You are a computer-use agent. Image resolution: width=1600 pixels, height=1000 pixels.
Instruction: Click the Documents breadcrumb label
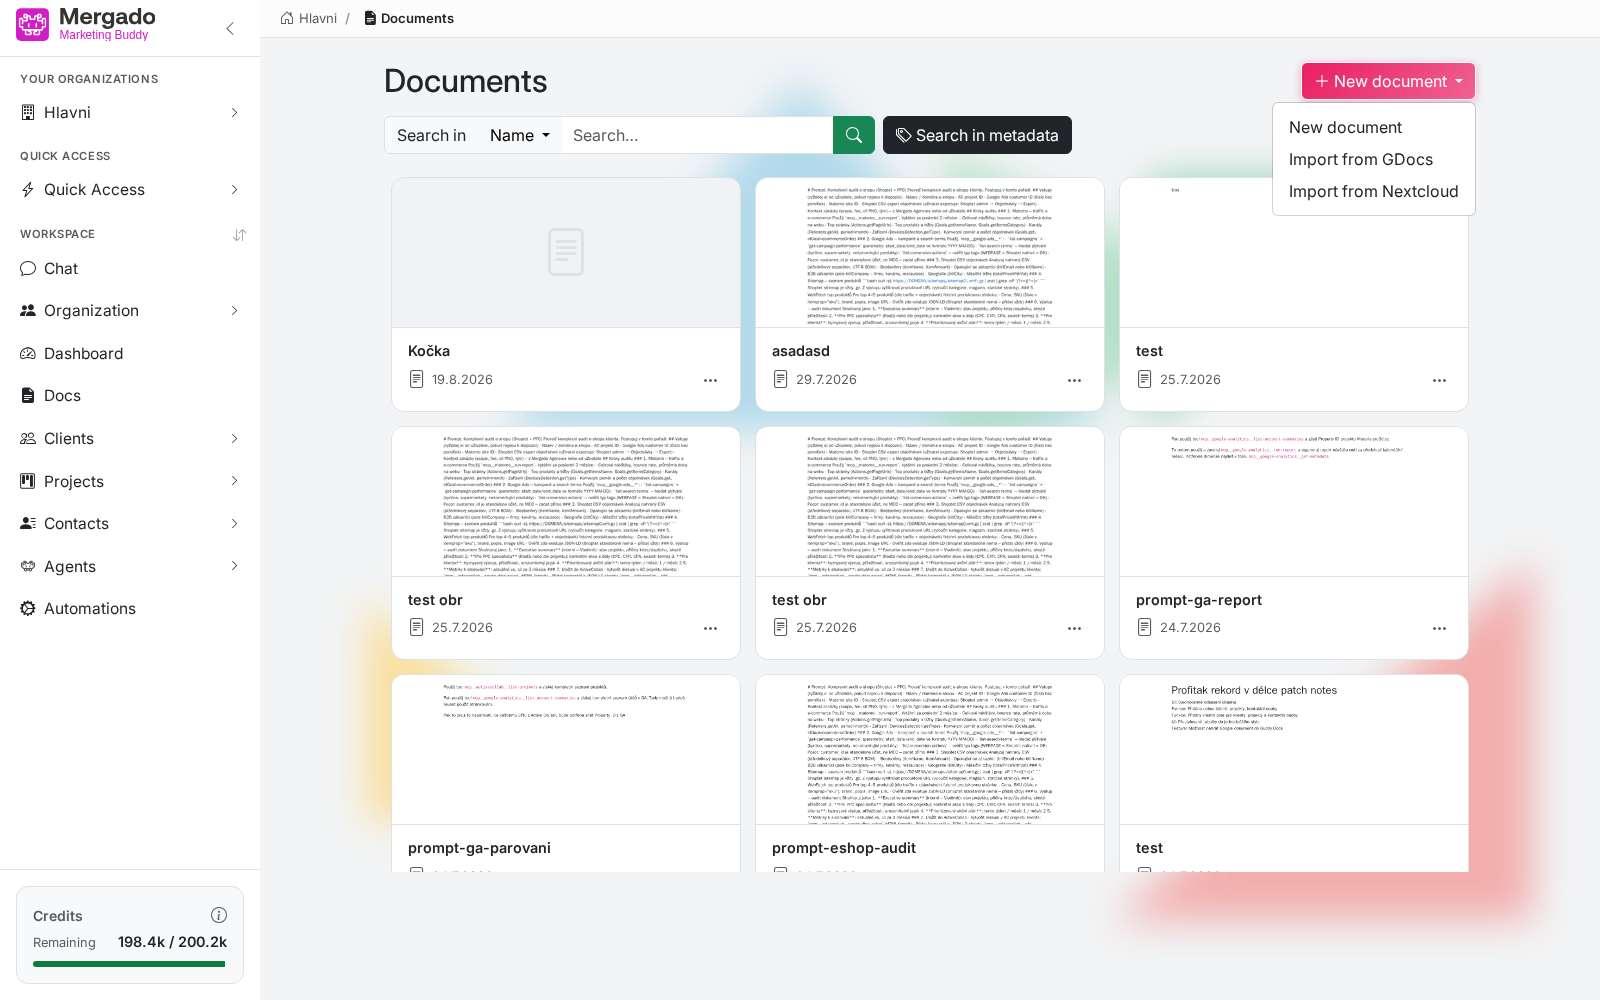[x=417, y=18]
